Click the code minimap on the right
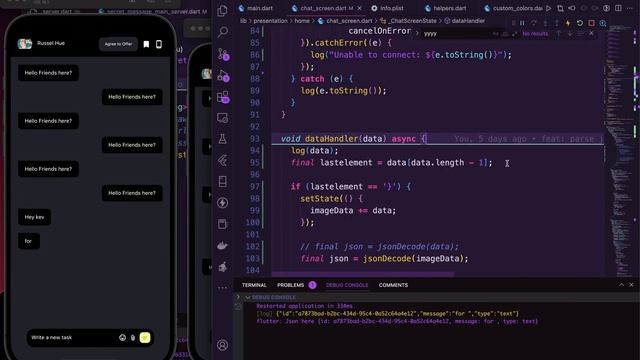This screenshot has height=360, width=640. click(x=620, y=151)
